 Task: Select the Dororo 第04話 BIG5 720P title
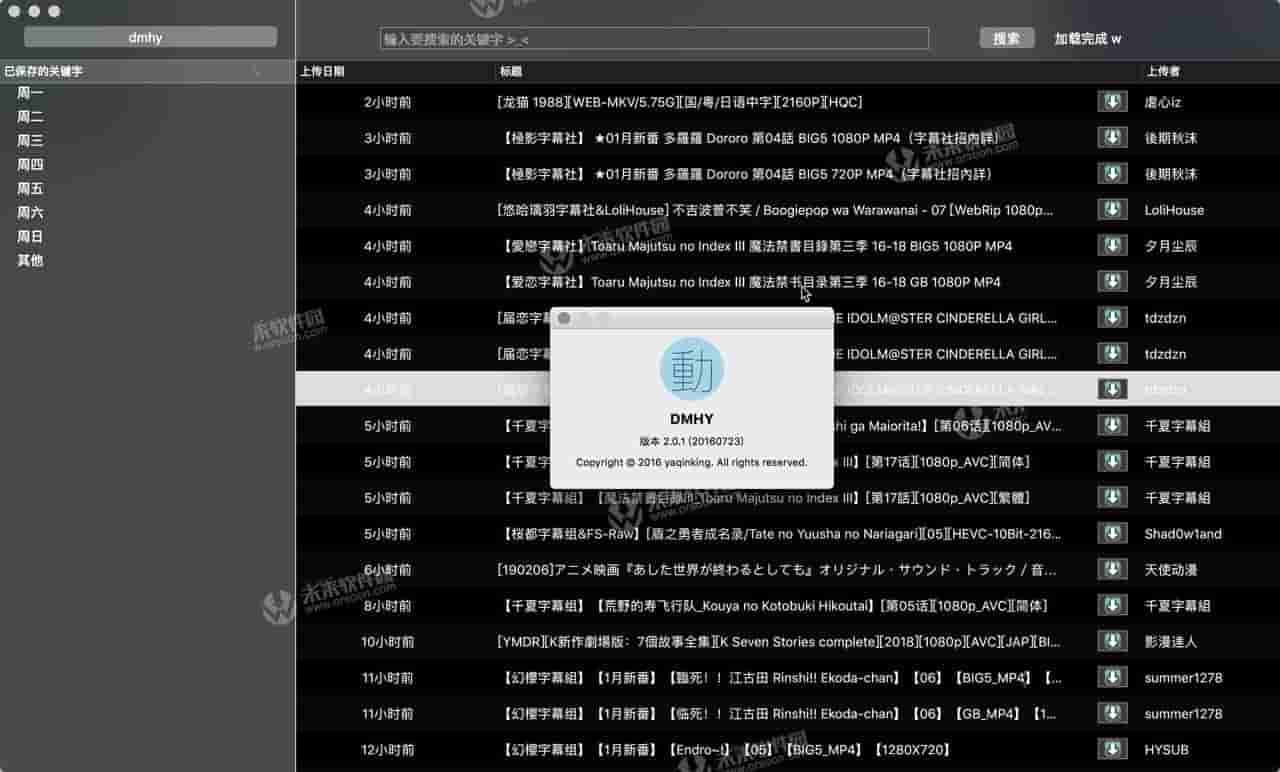click(x=744, y=174)
